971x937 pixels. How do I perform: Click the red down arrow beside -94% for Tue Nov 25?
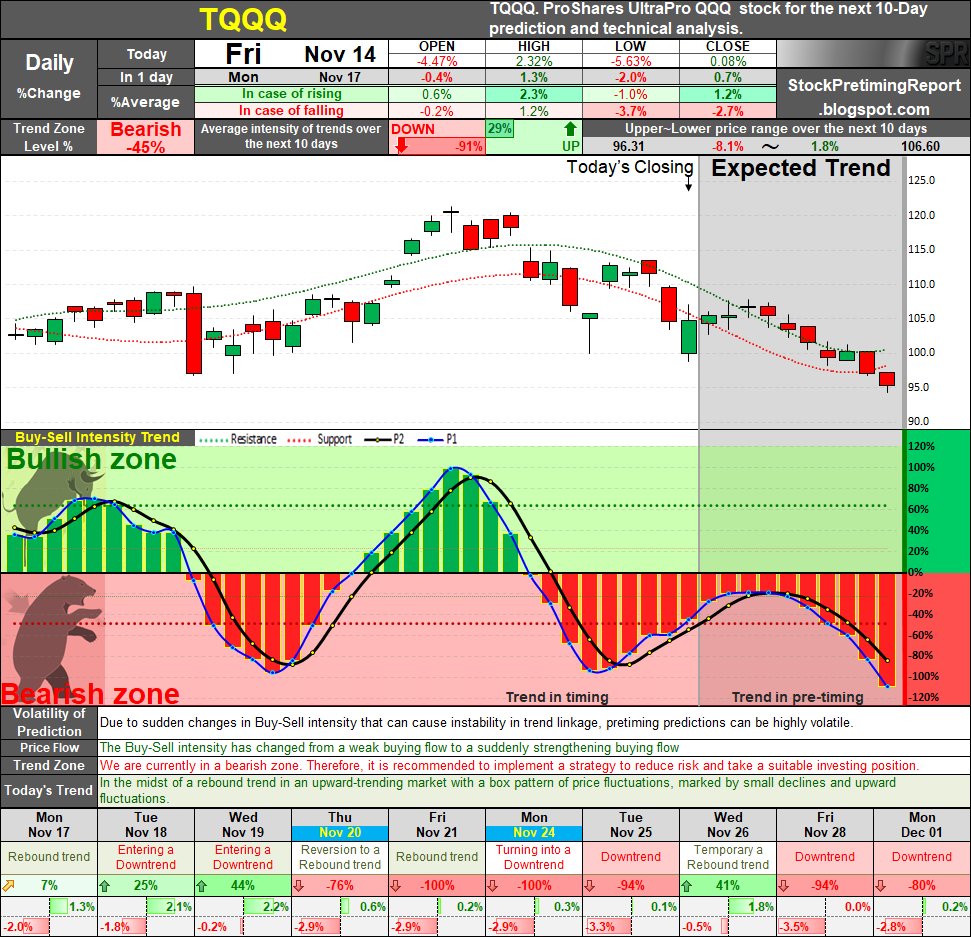[590, 886]
